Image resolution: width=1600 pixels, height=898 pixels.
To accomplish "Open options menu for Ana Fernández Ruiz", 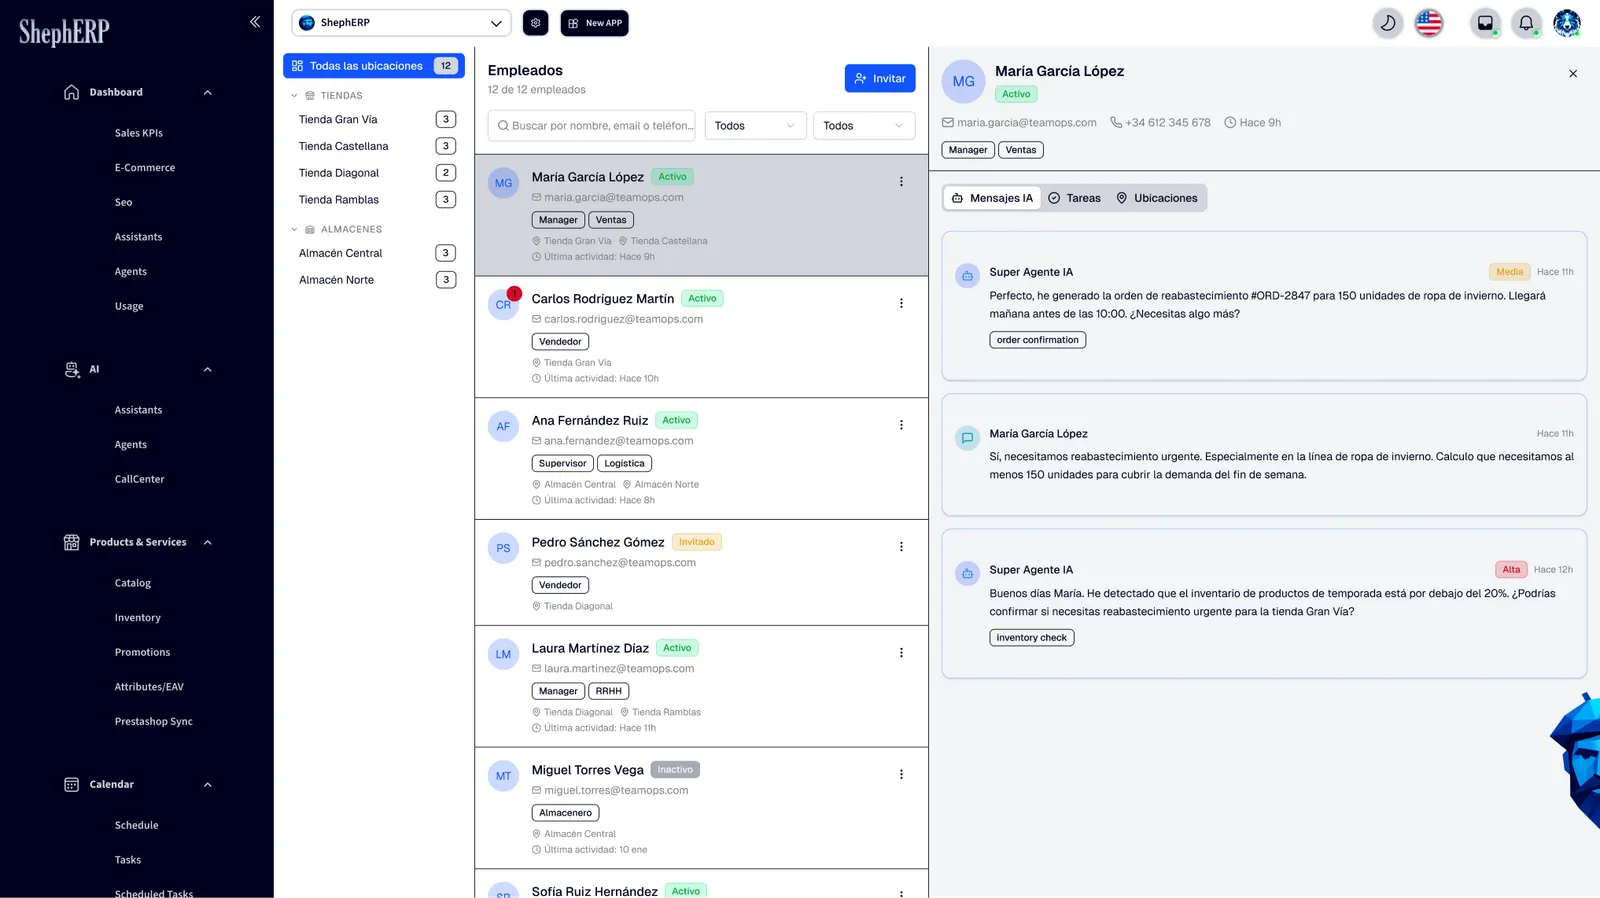I will pyautogui.click(x=901, y=425).
